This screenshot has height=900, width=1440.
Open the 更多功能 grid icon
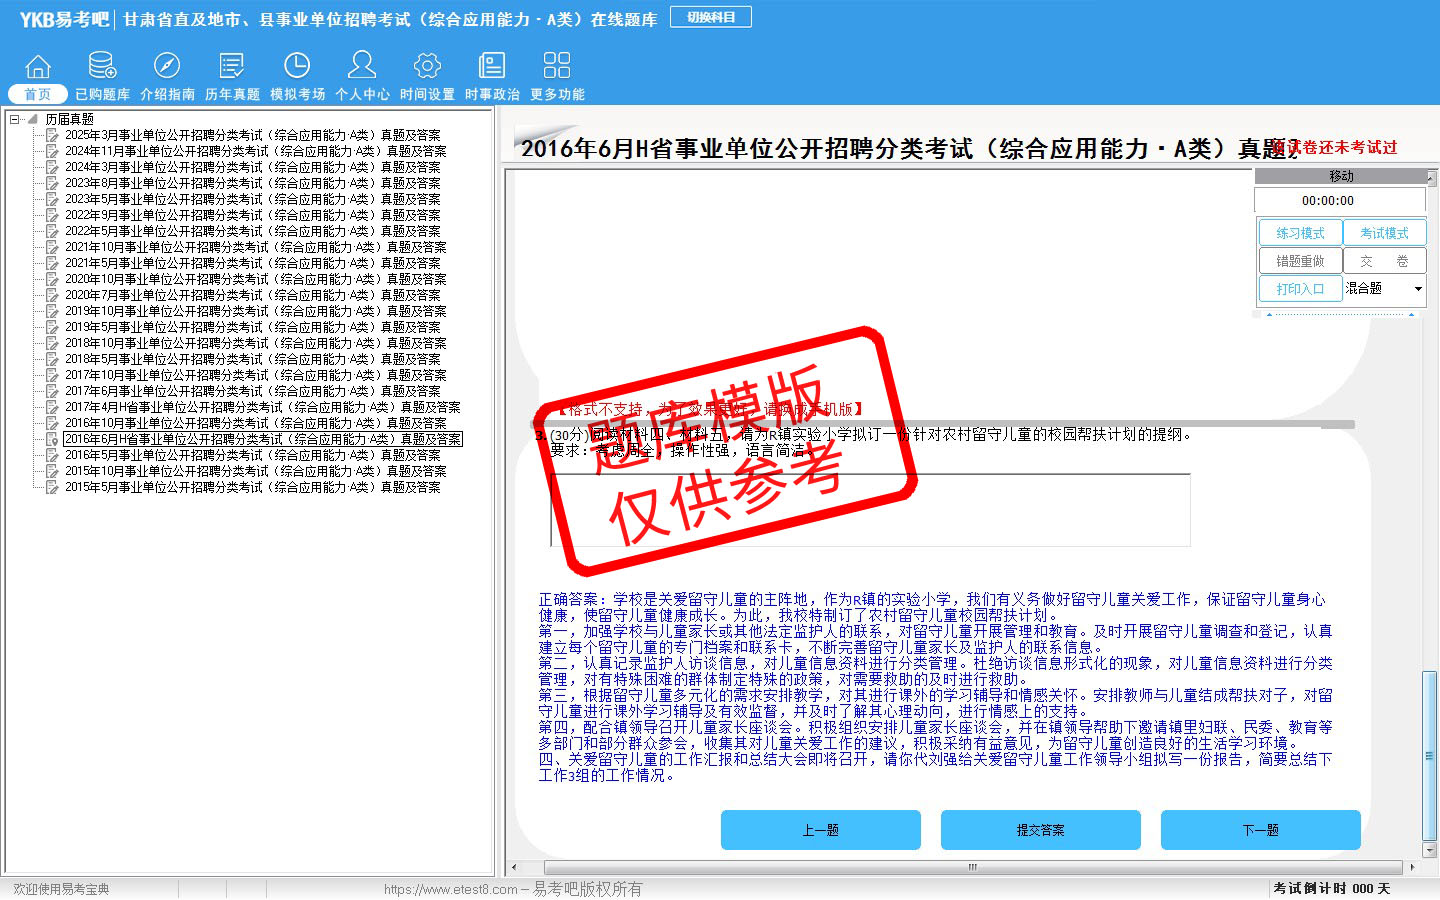click(x=557, y=67)
